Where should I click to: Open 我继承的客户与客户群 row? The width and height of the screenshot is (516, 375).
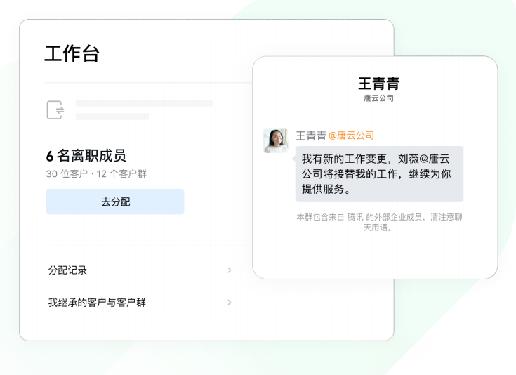point(139,302)
